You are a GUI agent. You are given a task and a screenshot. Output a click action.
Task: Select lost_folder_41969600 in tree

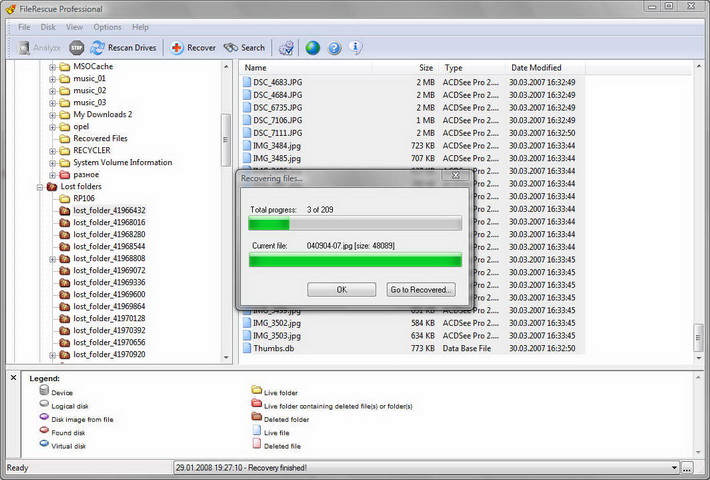(x=109, y=294)
